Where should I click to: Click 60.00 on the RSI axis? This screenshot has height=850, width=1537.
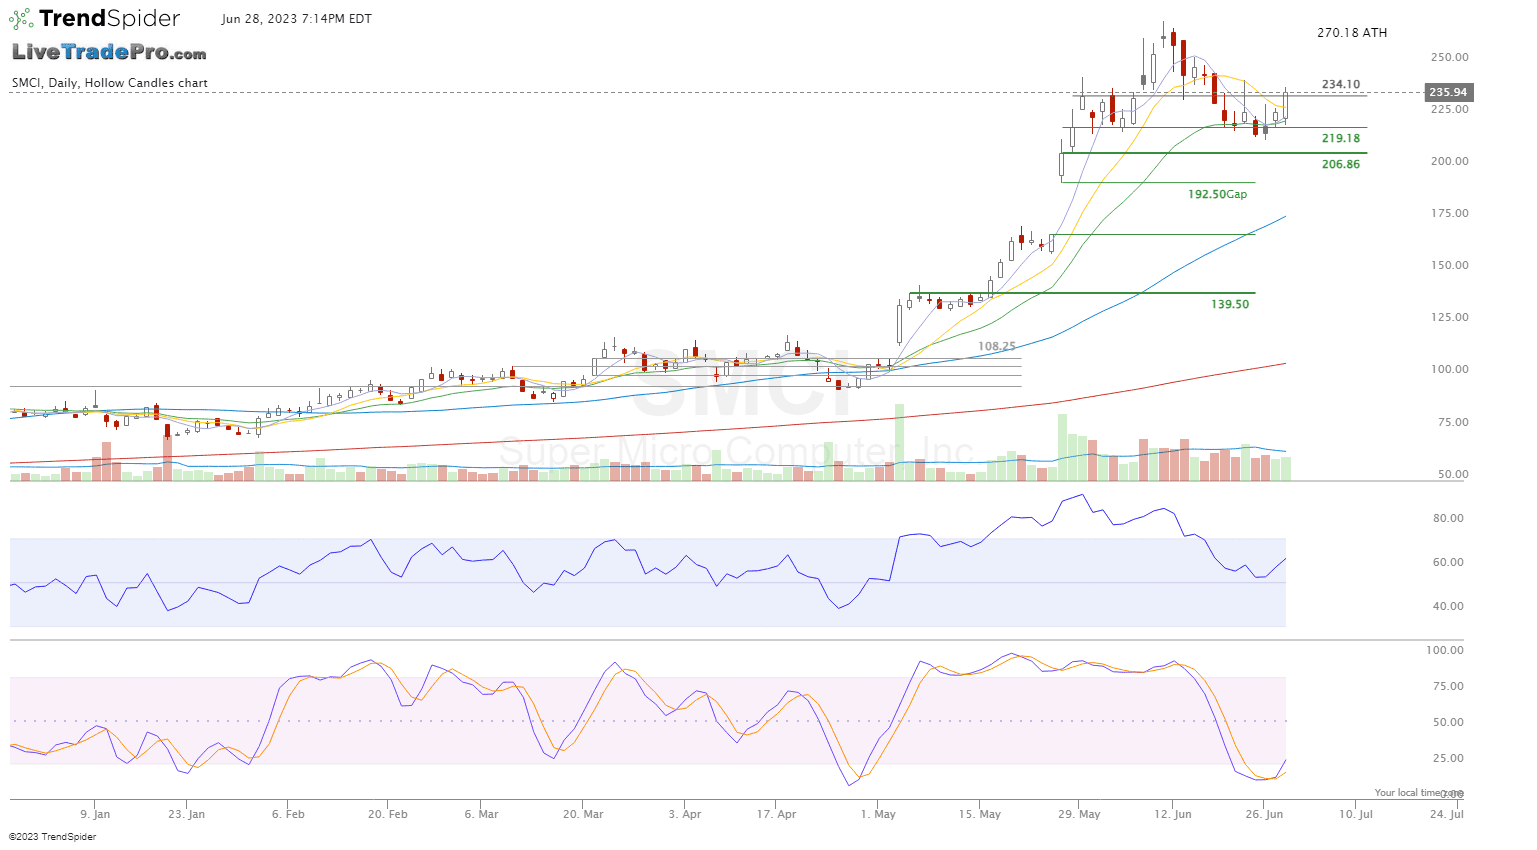coord(1448,562)
